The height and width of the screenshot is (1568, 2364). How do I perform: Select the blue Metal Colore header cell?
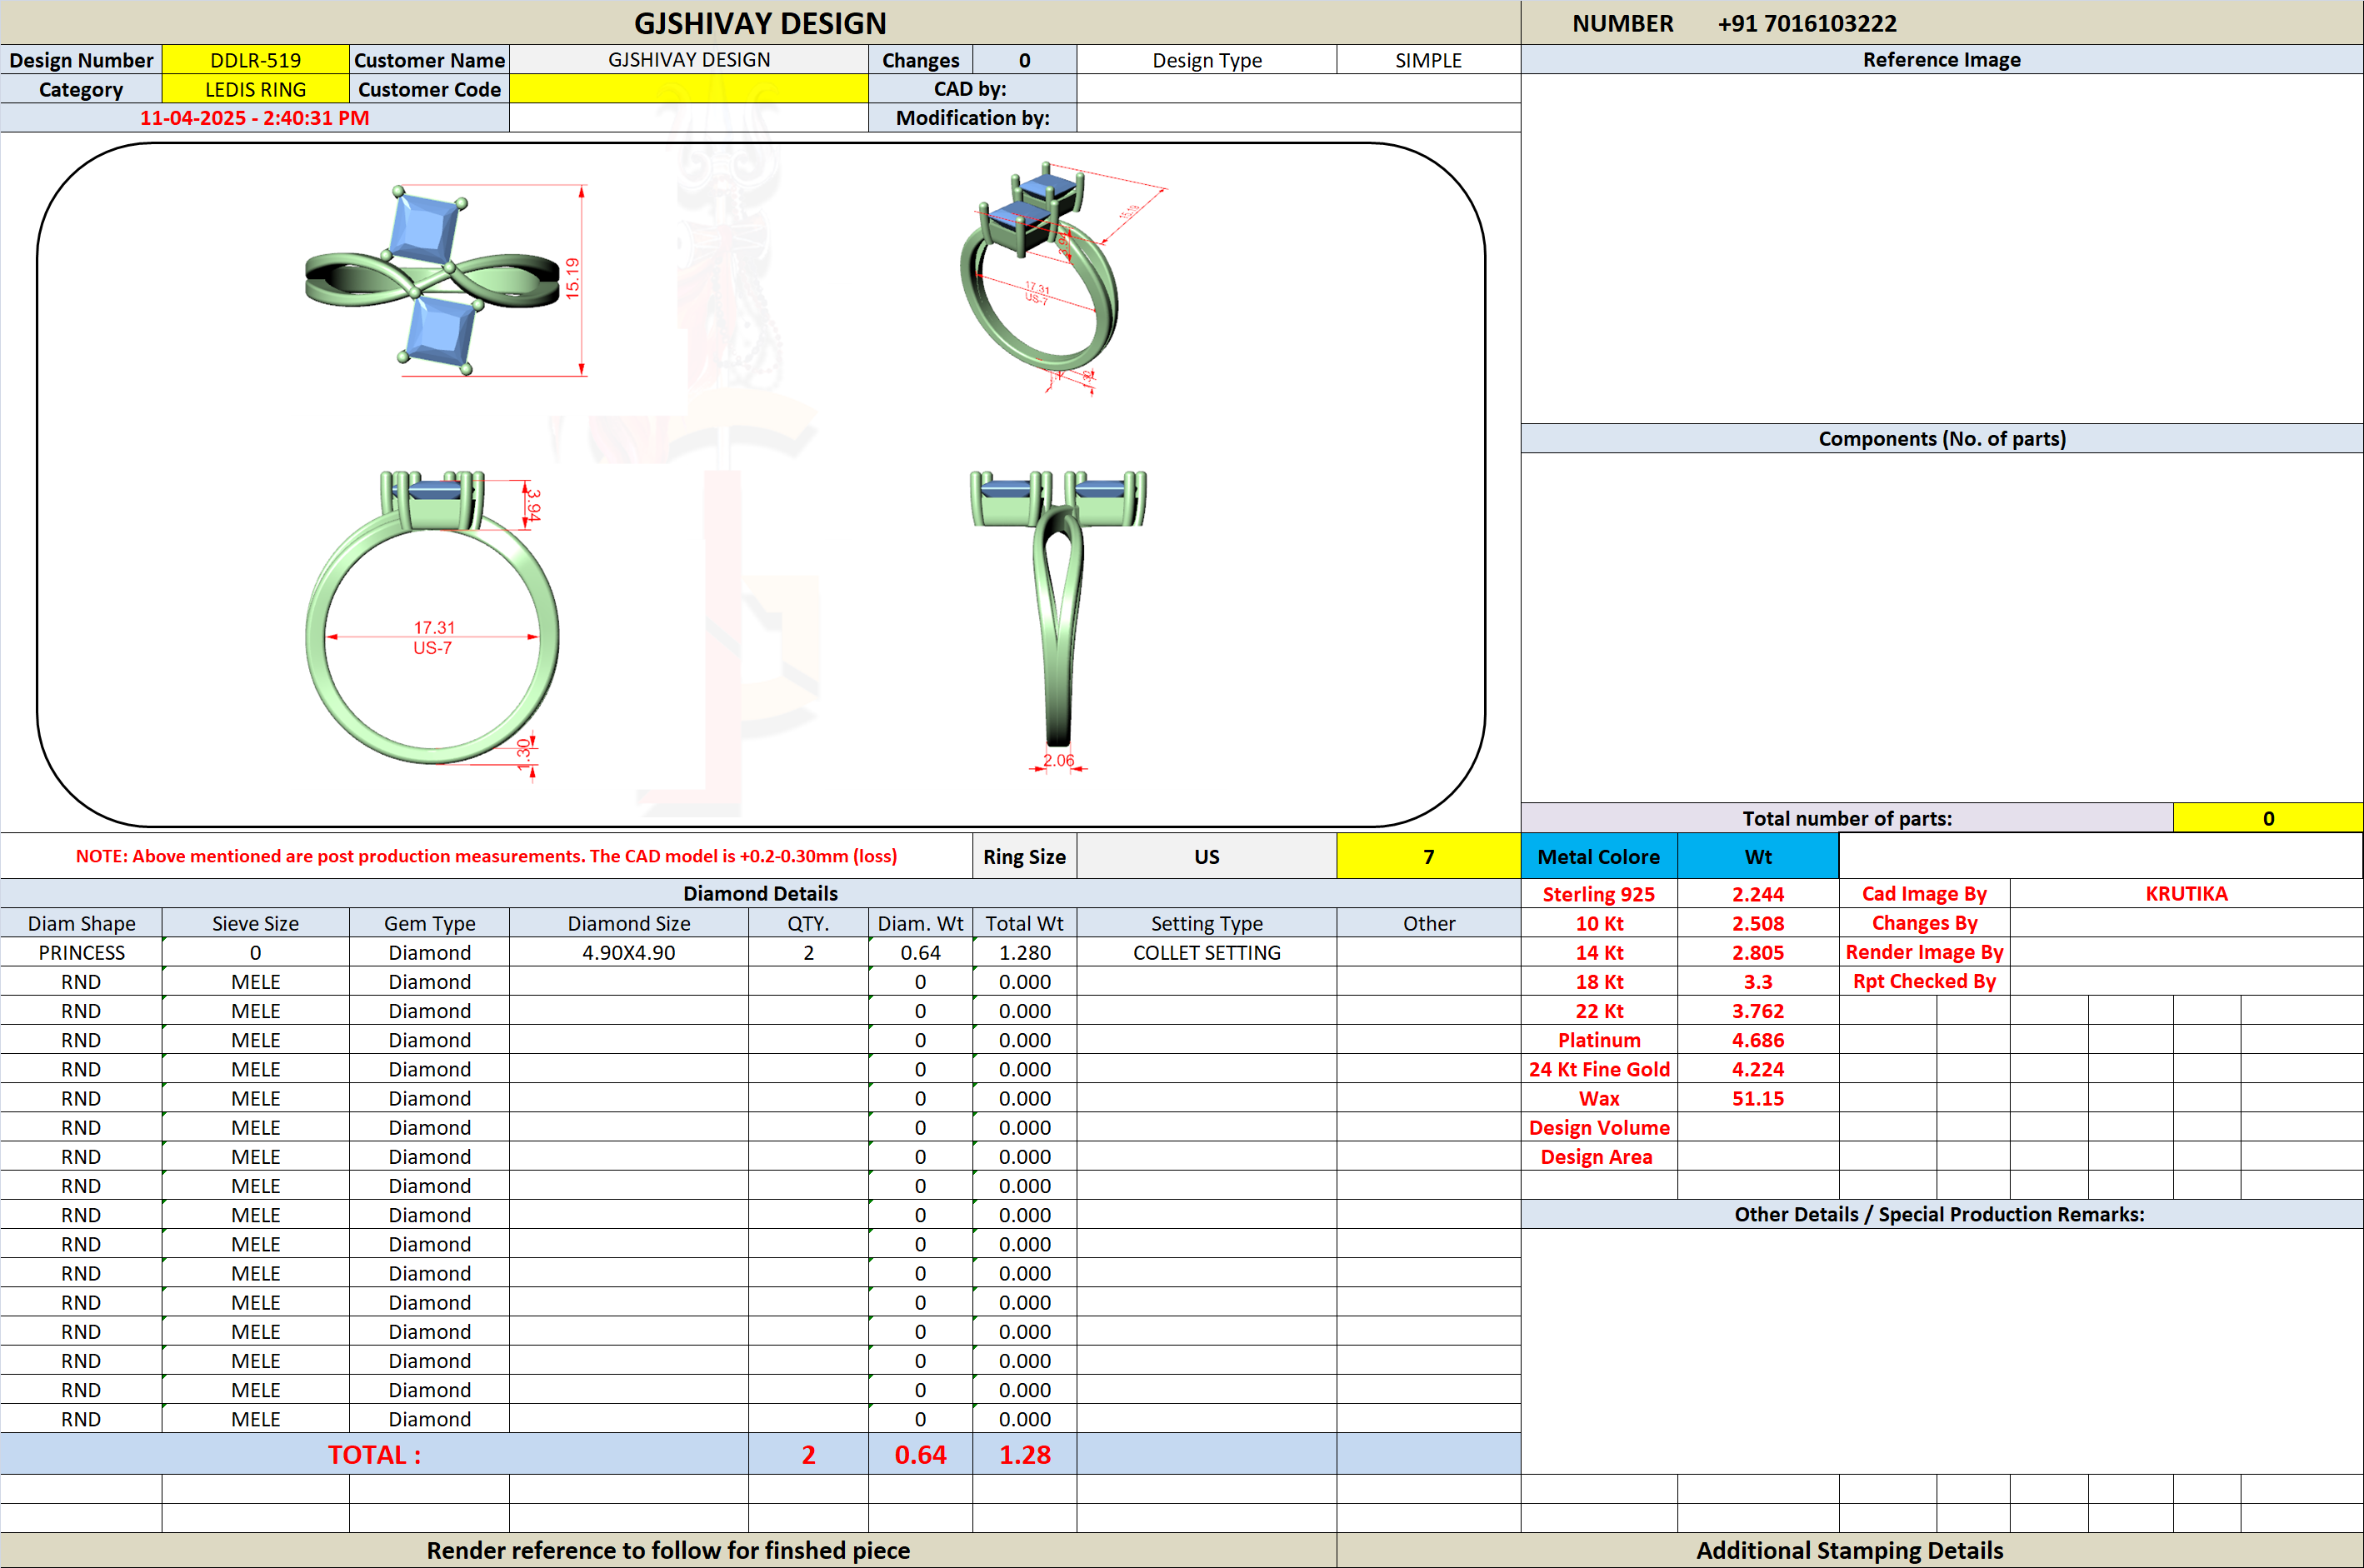1598,857
